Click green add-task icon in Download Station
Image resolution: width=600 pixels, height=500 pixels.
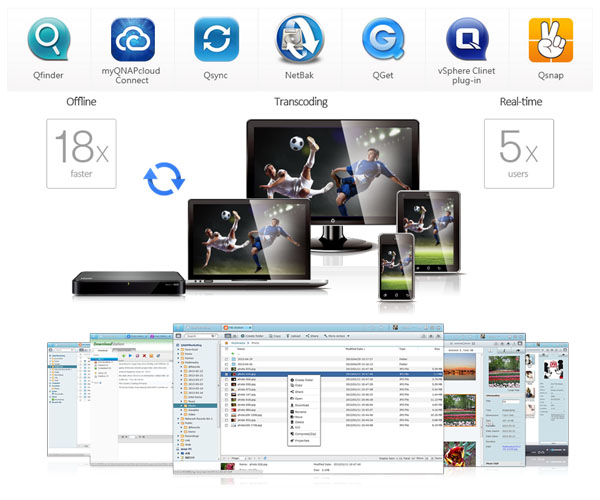coord(124,356)
